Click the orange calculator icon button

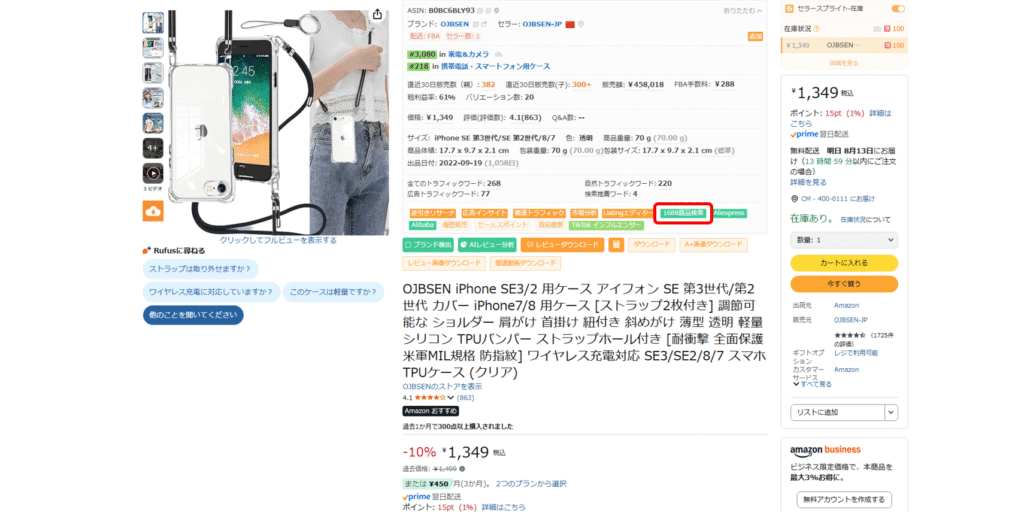615,245
